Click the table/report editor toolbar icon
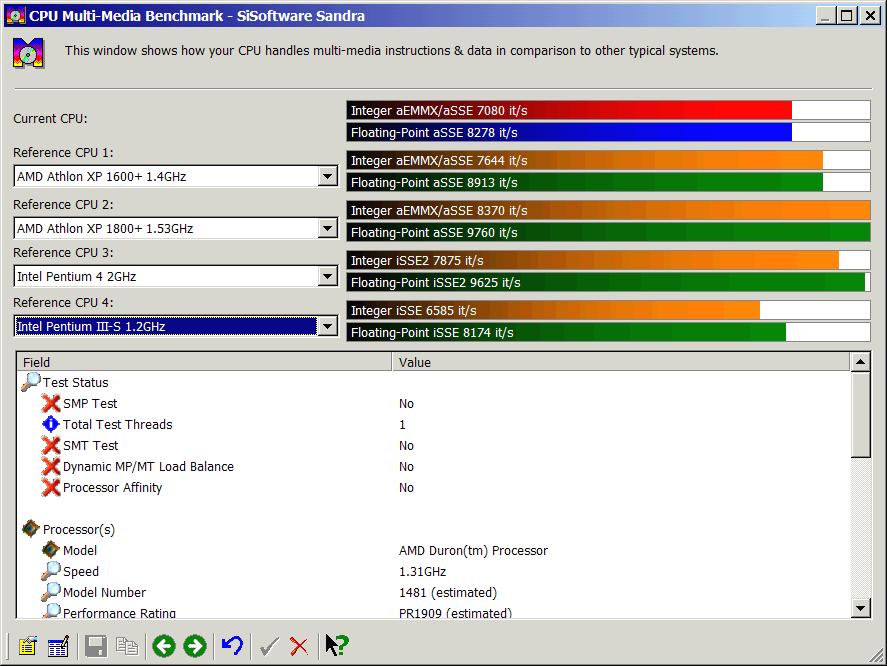The height and width of the screenshot is (666, 887). (x=58, y=646)
